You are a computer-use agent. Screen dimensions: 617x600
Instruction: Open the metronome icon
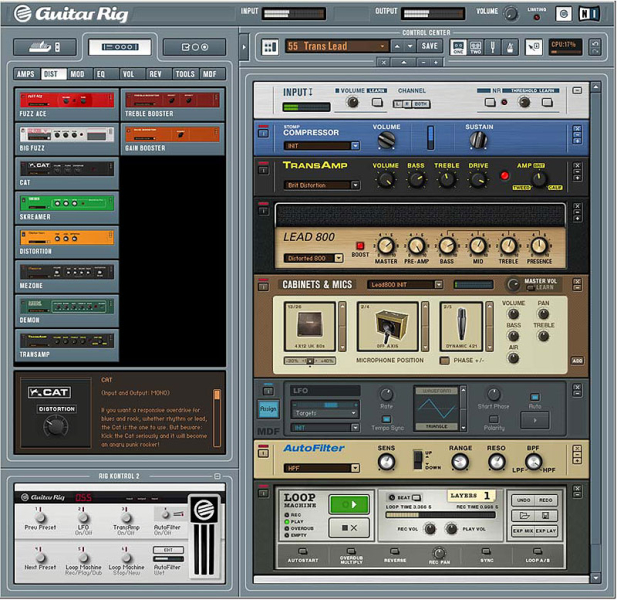tap(510, 47)
